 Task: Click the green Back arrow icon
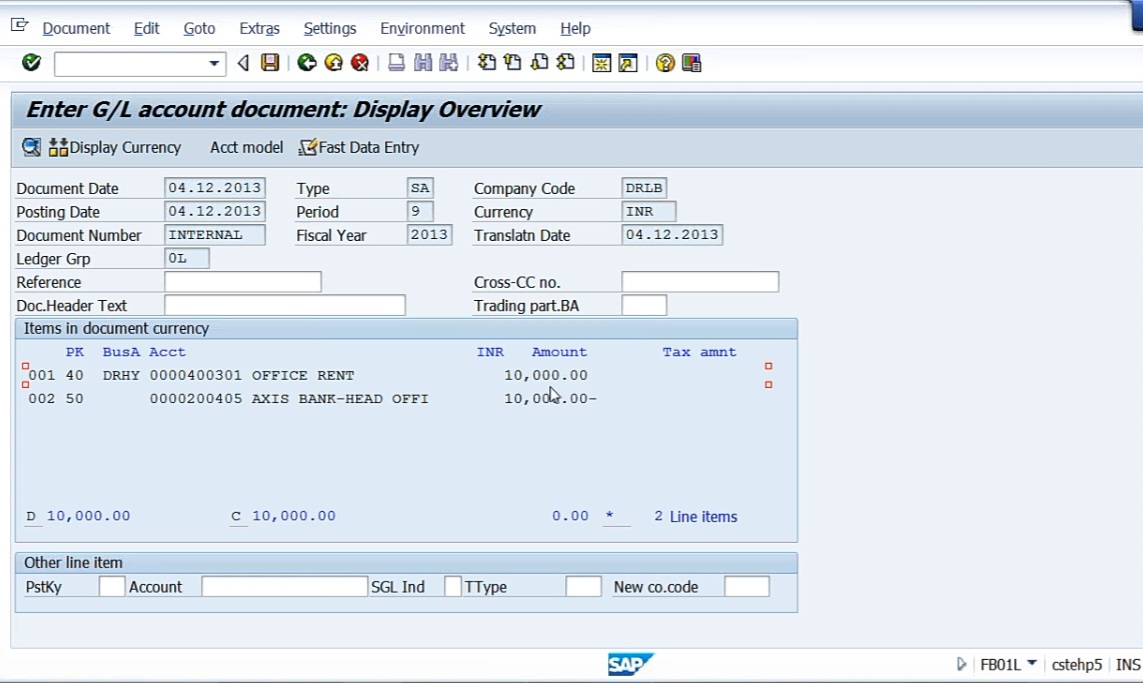pos(307,63)
